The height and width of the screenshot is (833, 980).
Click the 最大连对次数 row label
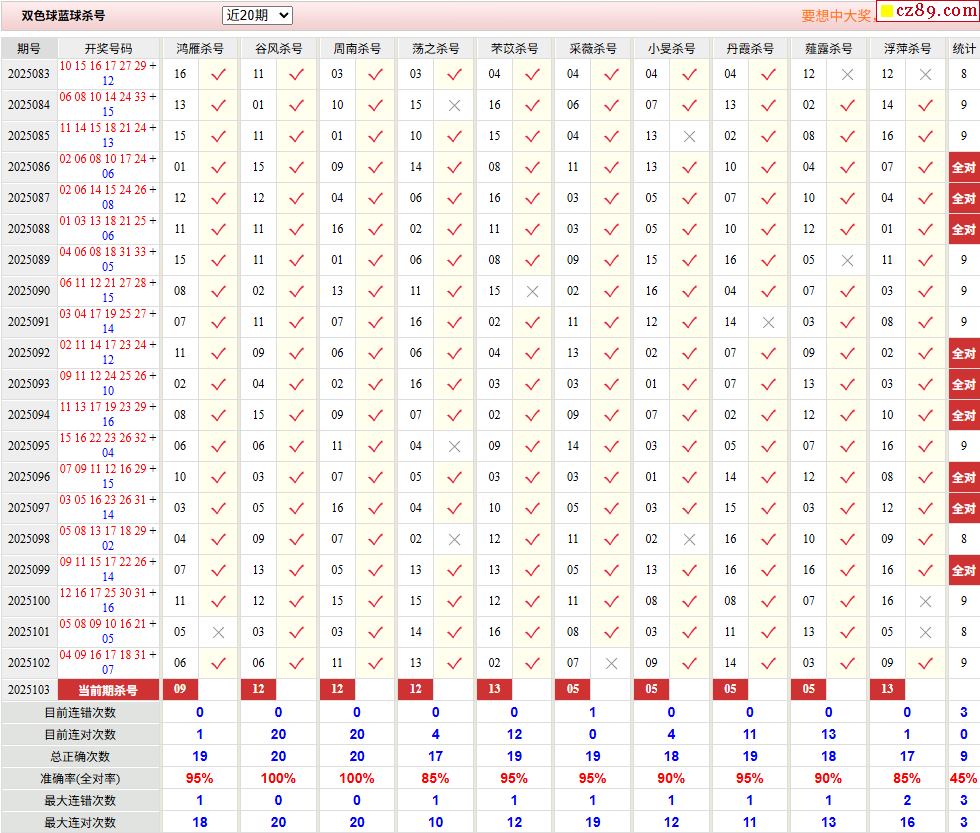(x=80, y=822)
